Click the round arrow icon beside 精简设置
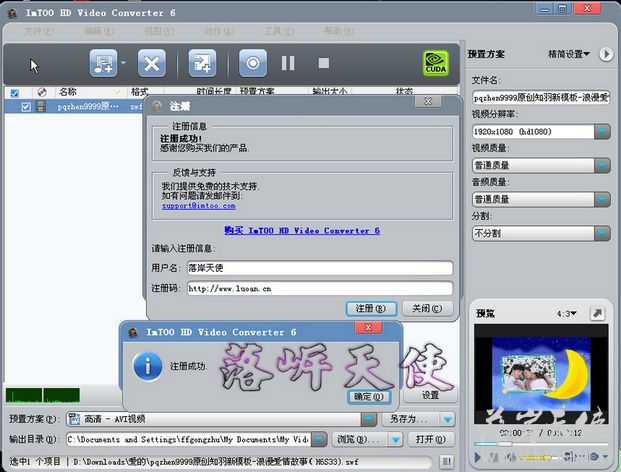The image size is (621, 472). (606, 54)
